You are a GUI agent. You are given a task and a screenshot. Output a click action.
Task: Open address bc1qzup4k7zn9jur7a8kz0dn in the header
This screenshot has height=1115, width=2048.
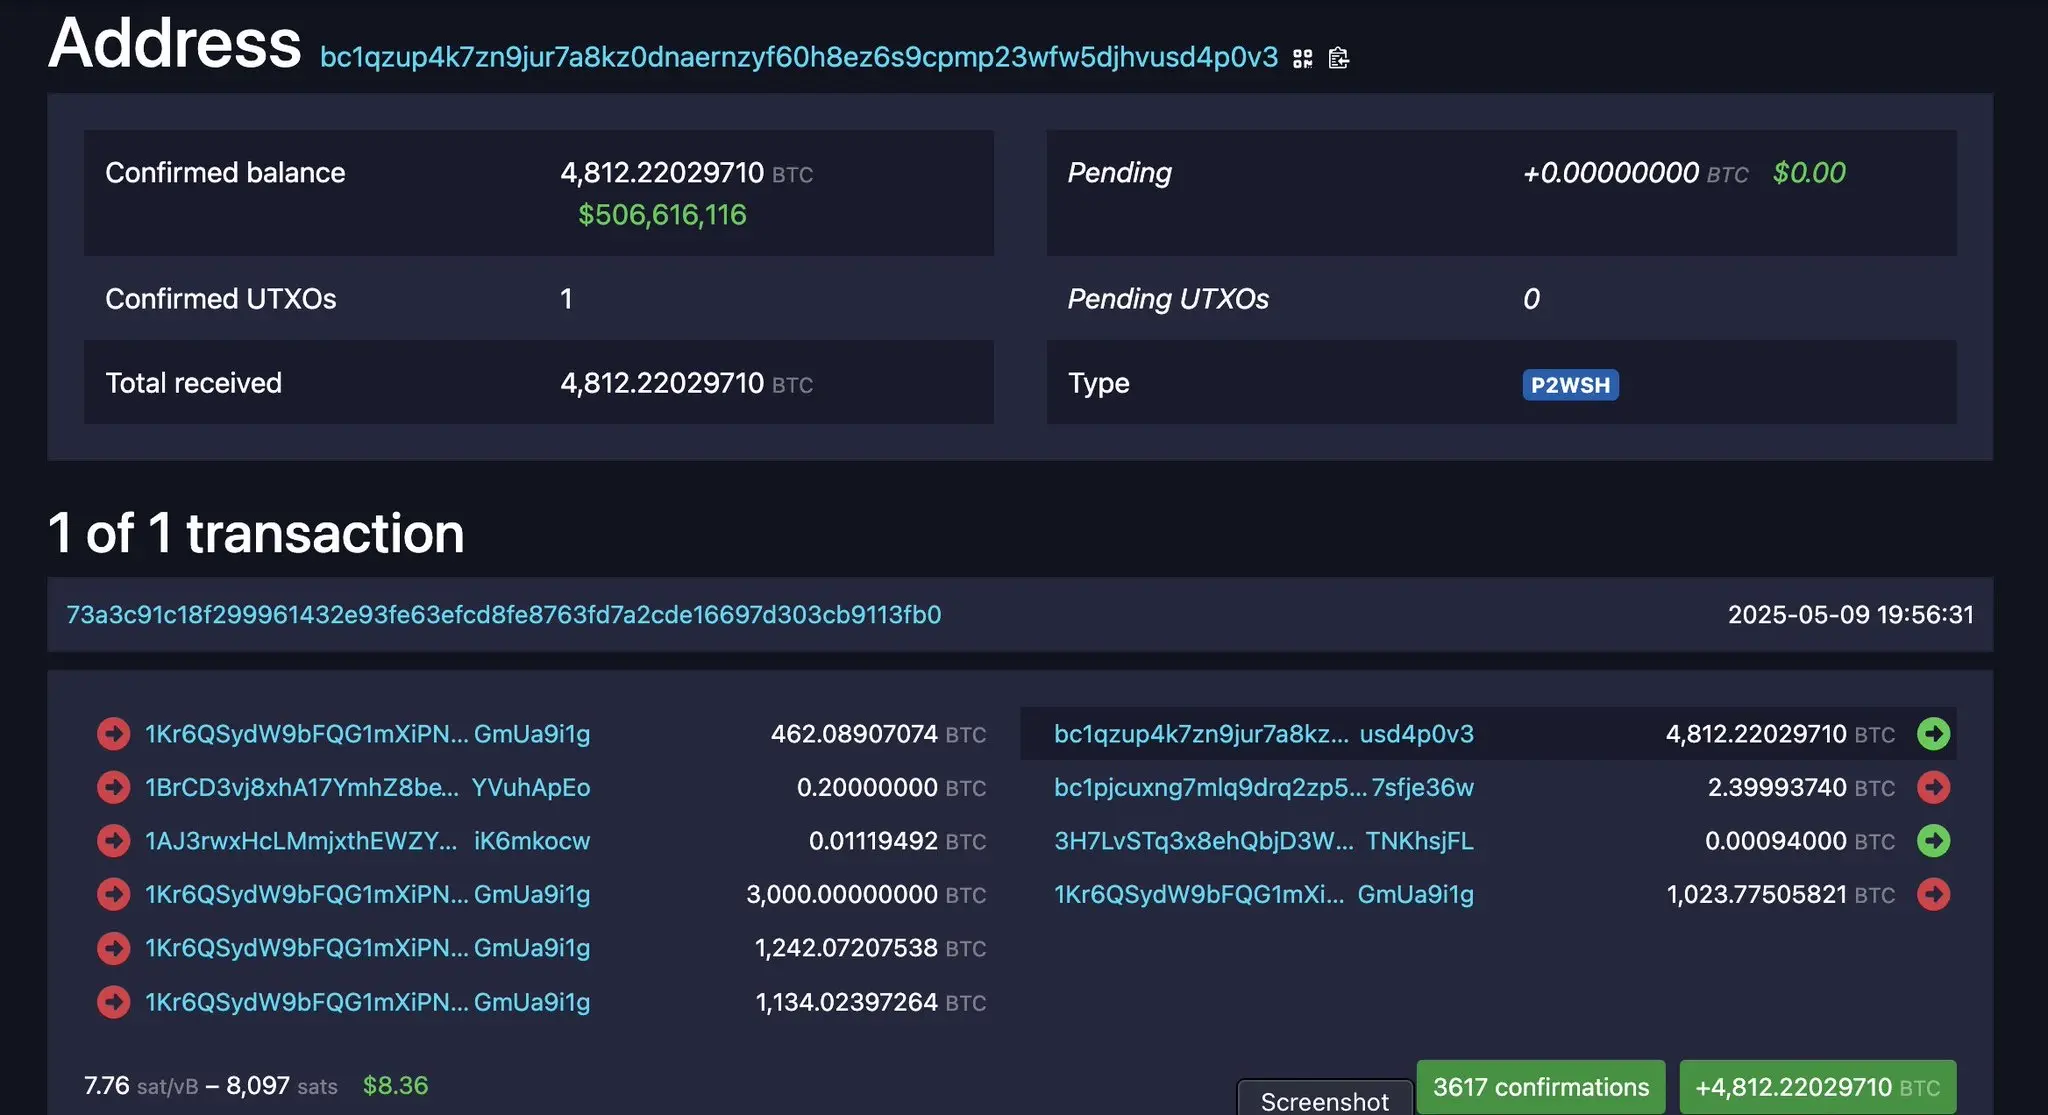[798, 58]
